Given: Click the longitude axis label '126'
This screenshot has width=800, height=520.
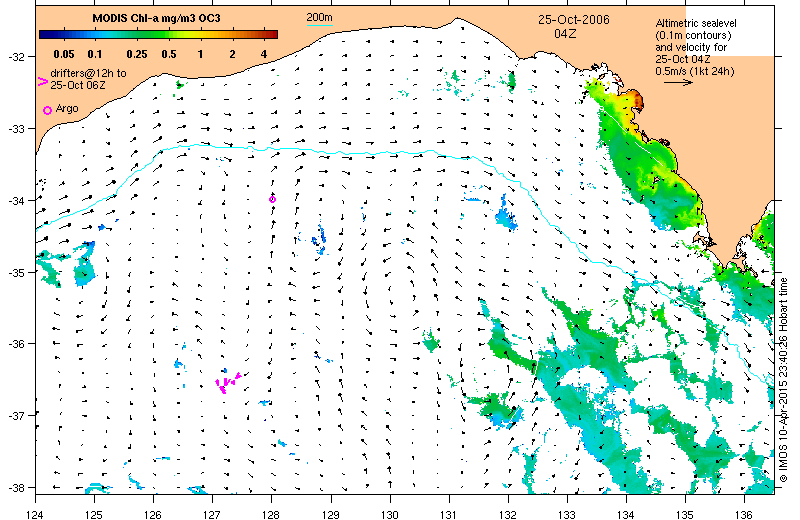Looking at the screenshot, I should (x=153, y=514).
